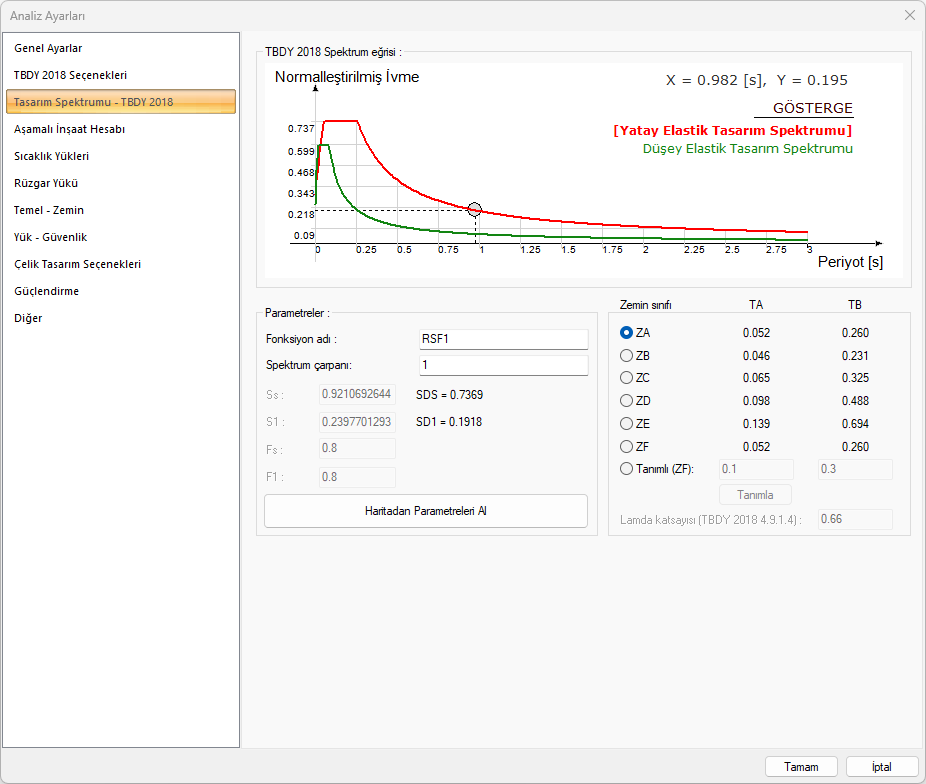Open Temel - Zemin settings
926x784 pixels.
[49, 210]
